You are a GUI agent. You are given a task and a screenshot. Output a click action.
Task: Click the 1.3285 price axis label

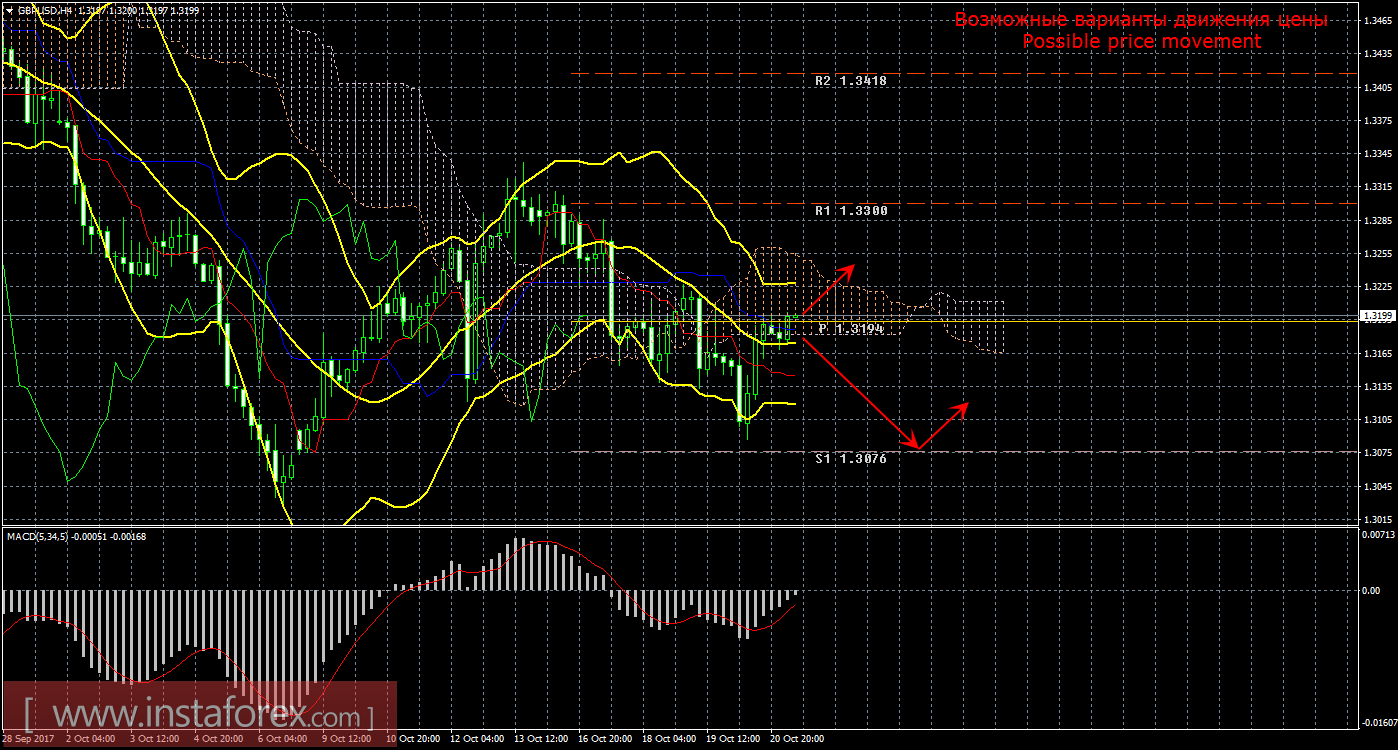pos(1377,220)
